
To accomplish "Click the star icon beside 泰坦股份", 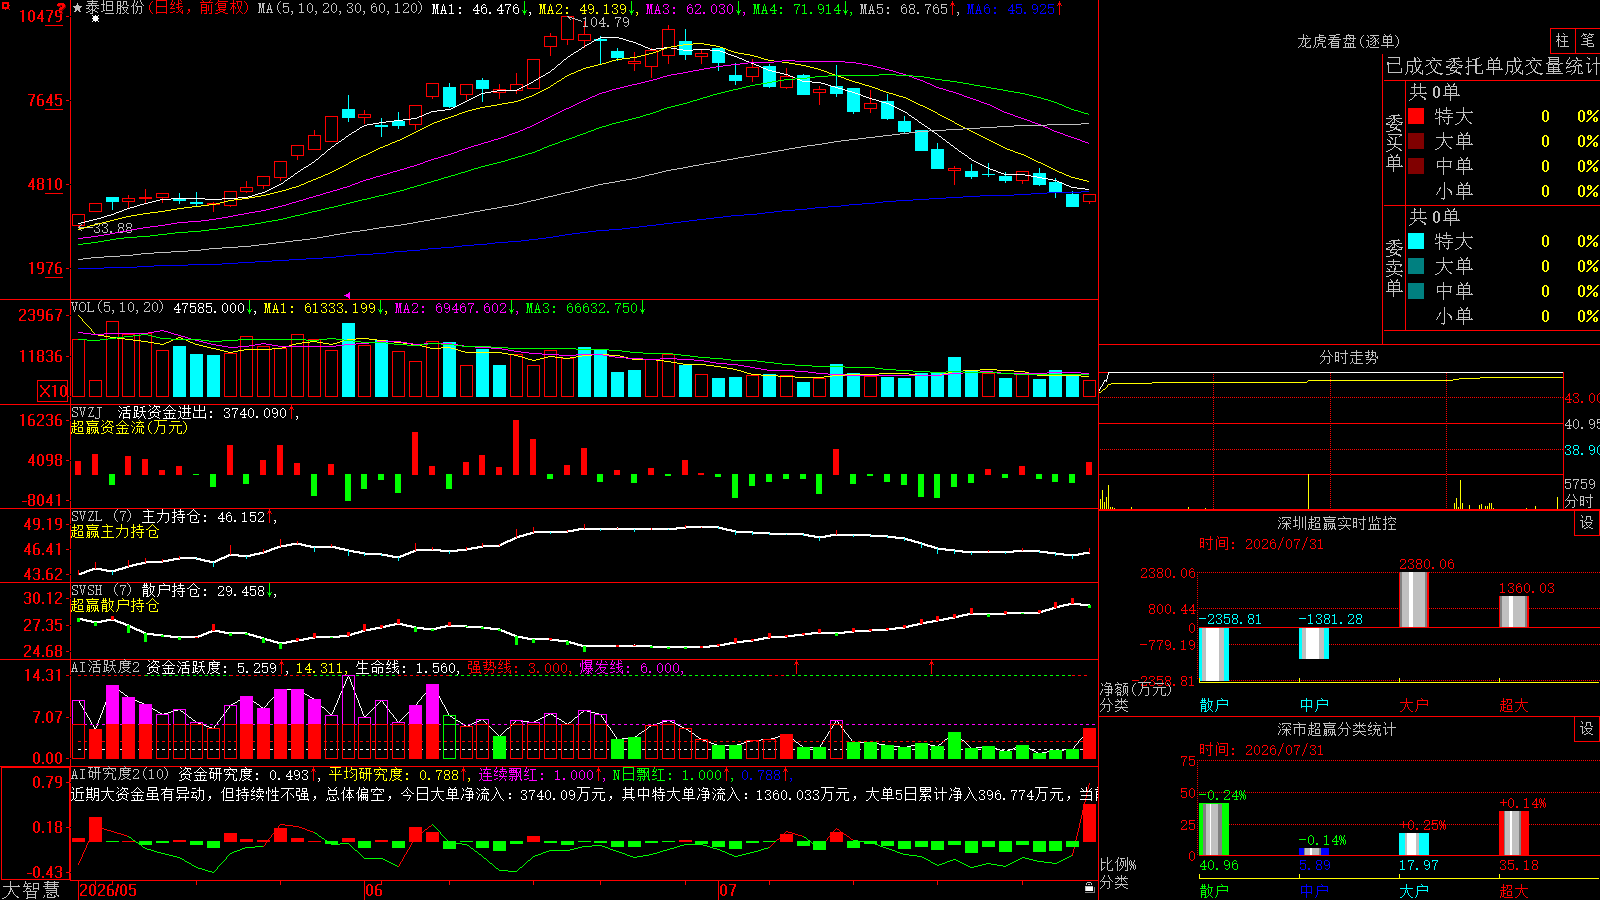I will [x=77, y=8].
